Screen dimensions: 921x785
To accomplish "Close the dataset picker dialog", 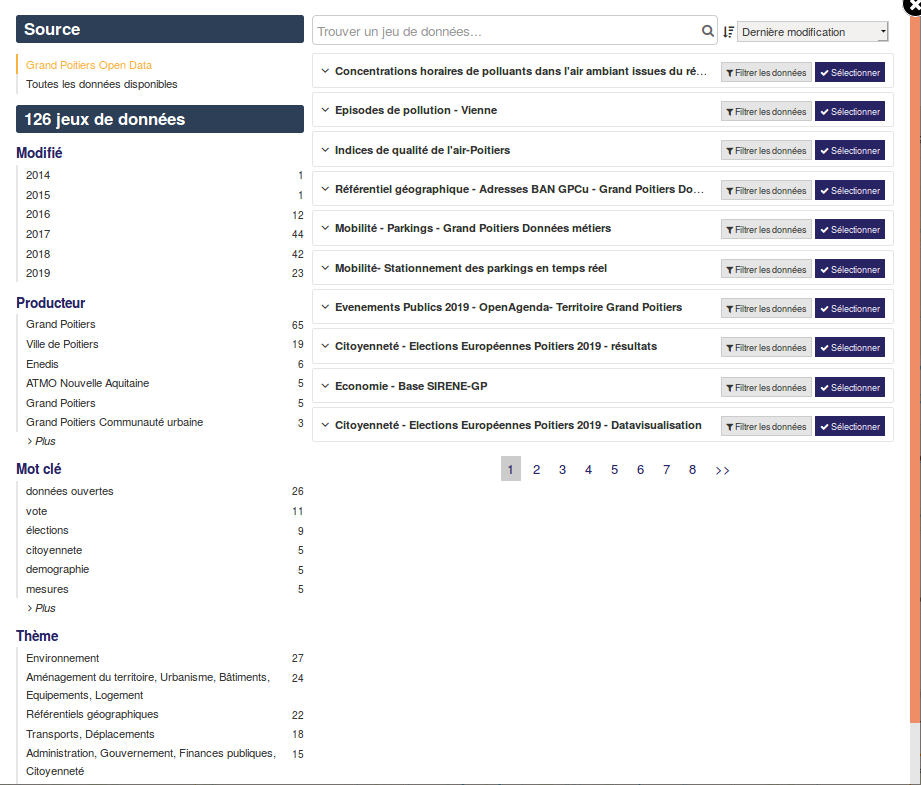I will (913, 5).
